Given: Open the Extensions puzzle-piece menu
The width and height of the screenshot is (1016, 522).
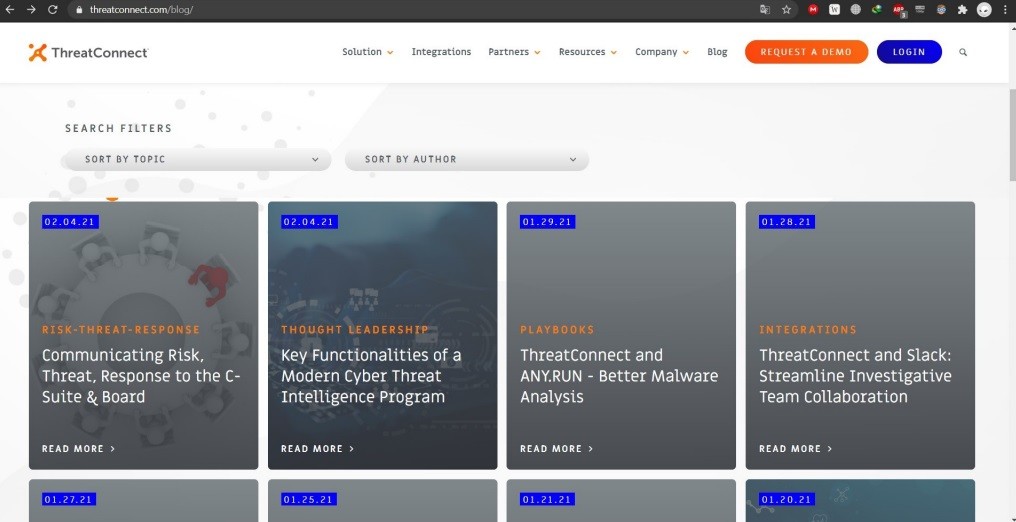Looking at the screenshot, I should pos(962,9).
